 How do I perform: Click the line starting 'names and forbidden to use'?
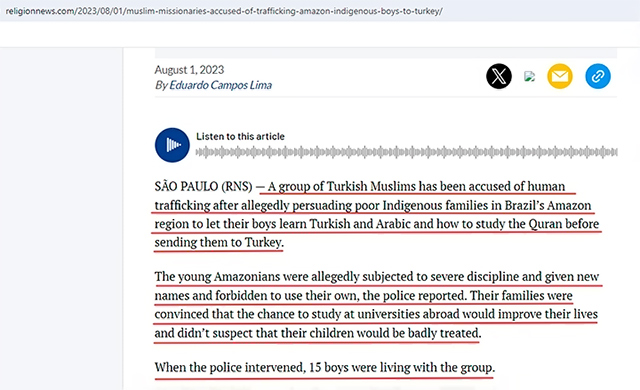364,295
